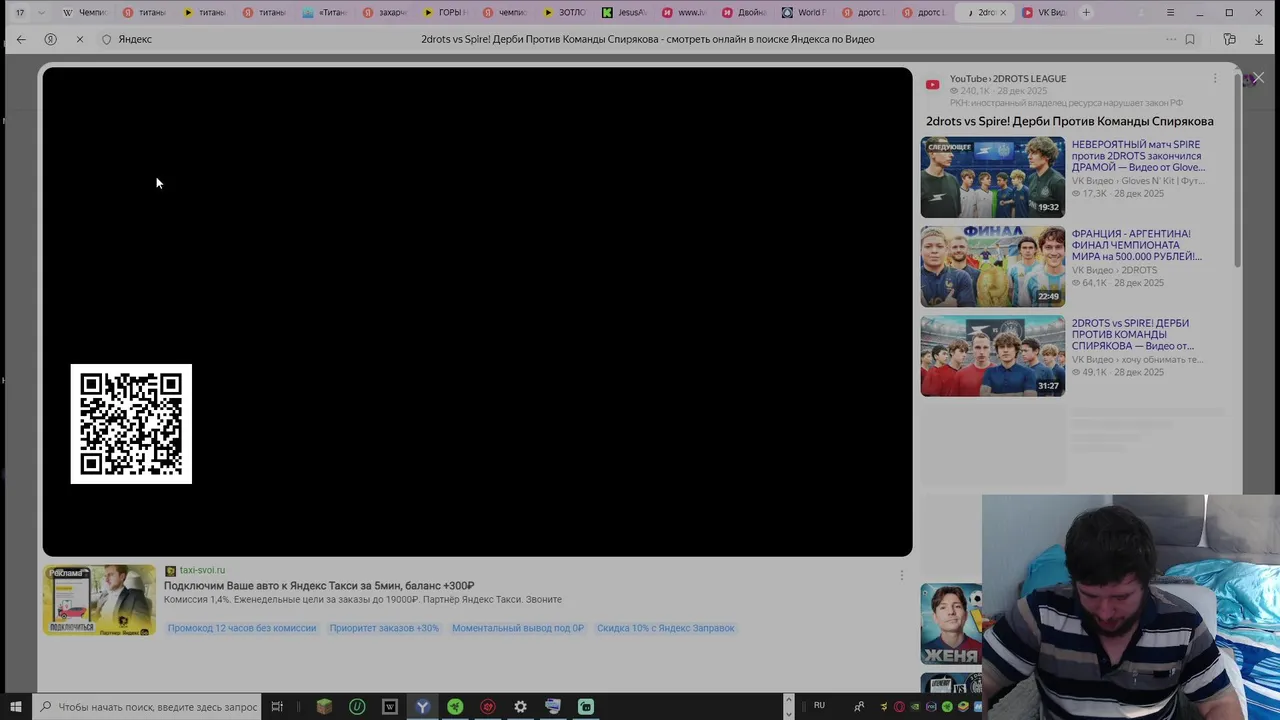Screen dimensions: 1280x720
Task: Switch to the Wikipedia 'Чемпи' tab
Action: [85, 12]
